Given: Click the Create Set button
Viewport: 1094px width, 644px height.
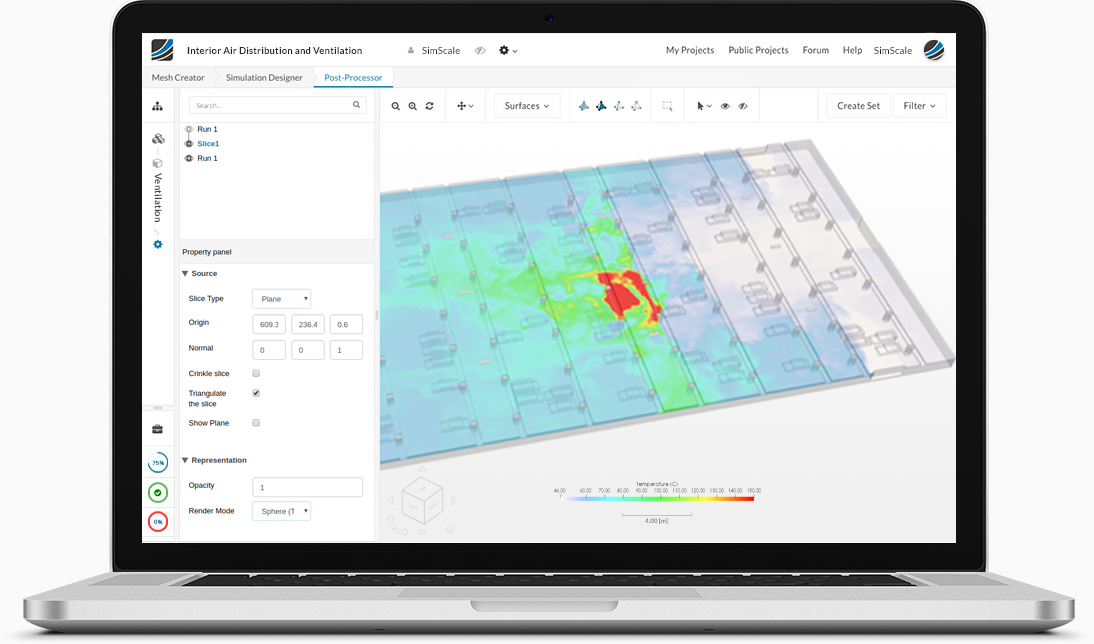Looking at the screenshot, I should point(857,105).
